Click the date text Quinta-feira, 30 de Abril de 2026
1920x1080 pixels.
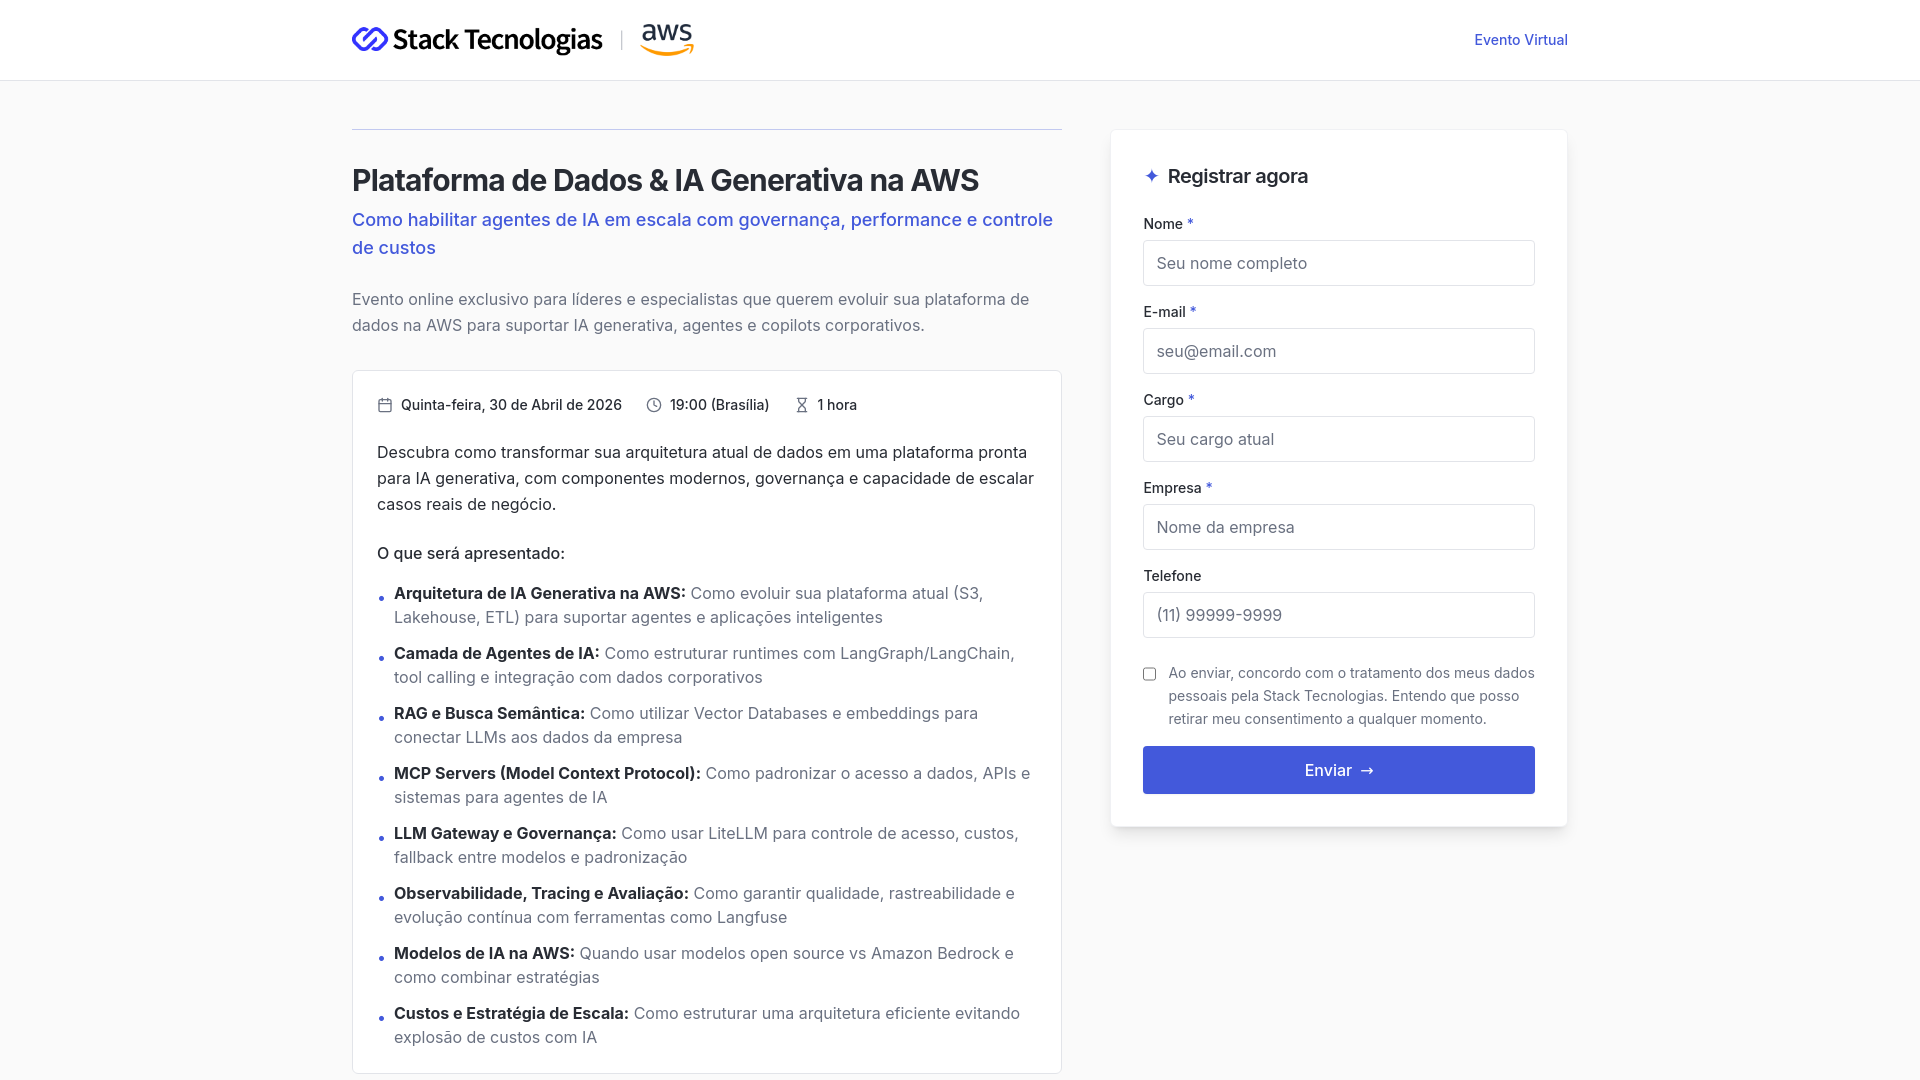[511, 405]
